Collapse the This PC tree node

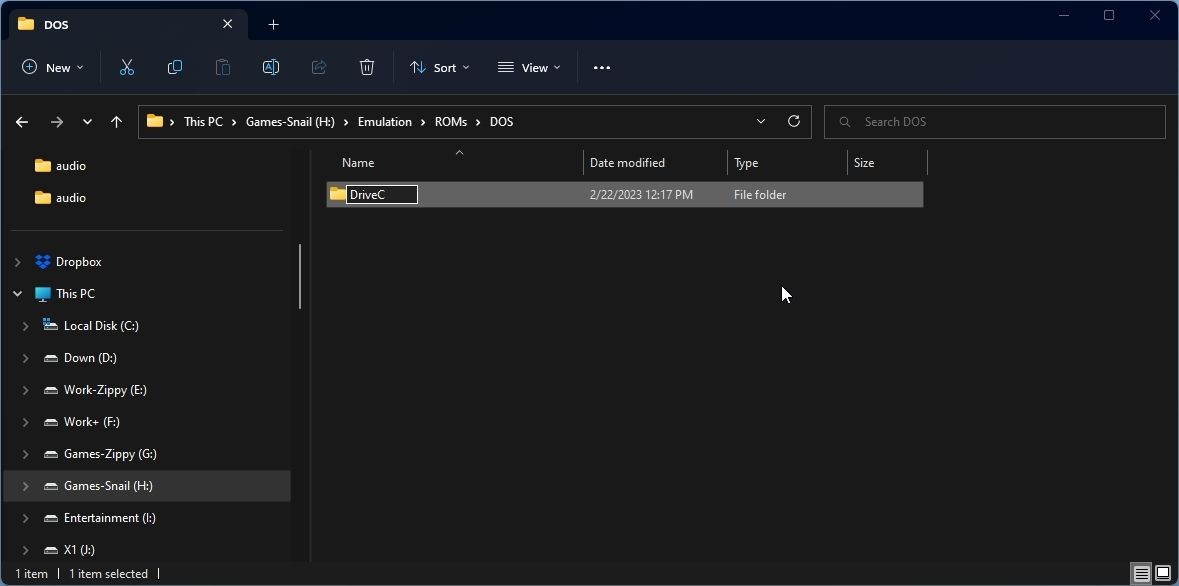point(17,294)
